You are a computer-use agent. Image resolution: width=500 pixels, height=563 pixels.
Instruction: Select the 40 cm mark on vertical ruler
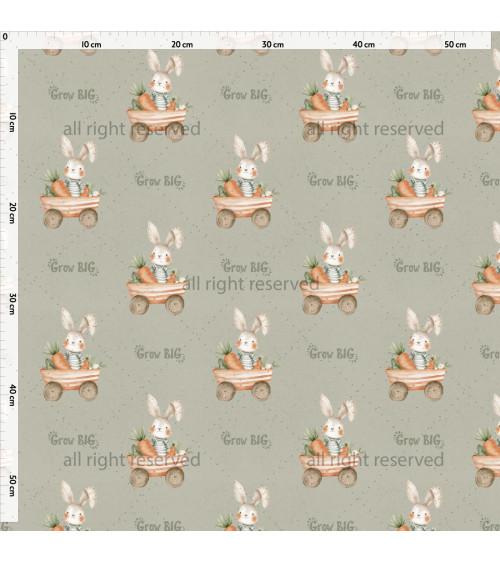12,395
